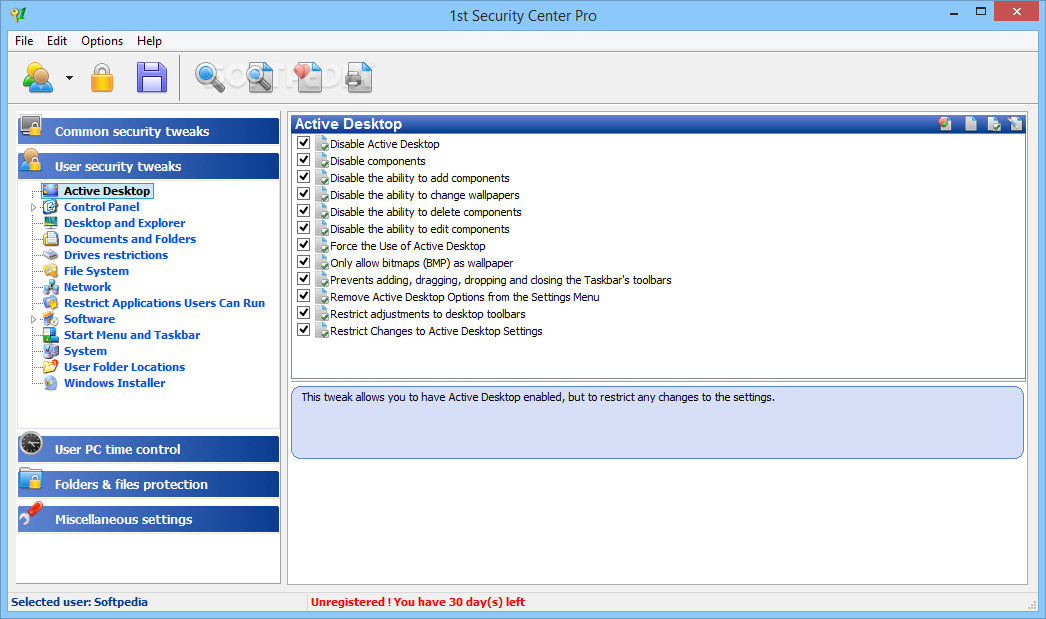This screenshot has width=1046, height=619.
Task: Toggle Disable the ability to change wallpapers
Action: [304, 194]
